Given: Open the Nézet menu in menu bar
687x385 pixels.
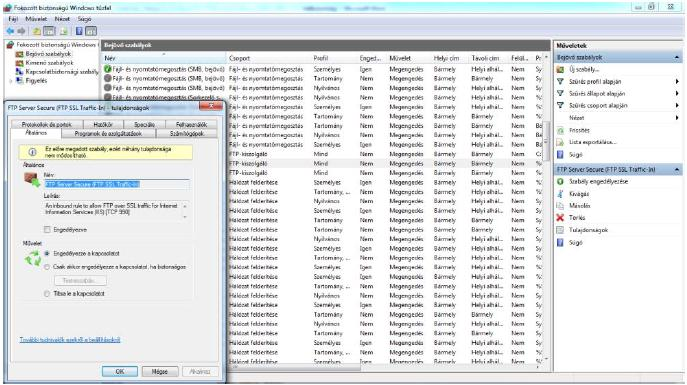Looking at the screenshot, I should 62,19.
